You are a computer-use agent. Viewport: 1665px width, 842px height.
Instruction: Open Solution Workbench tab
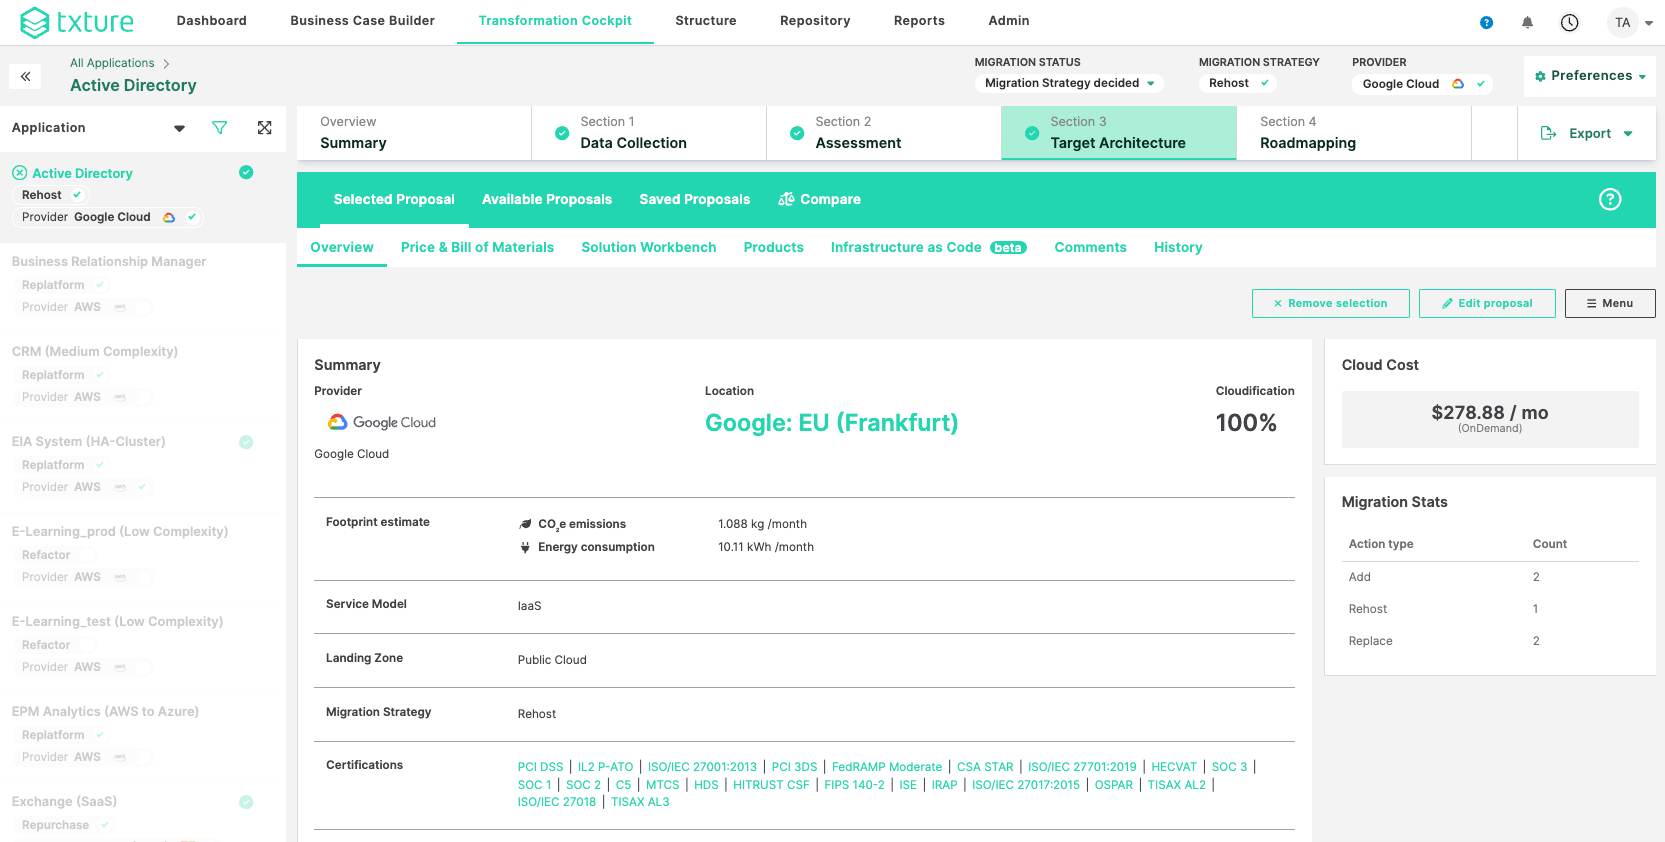(649, 247)
